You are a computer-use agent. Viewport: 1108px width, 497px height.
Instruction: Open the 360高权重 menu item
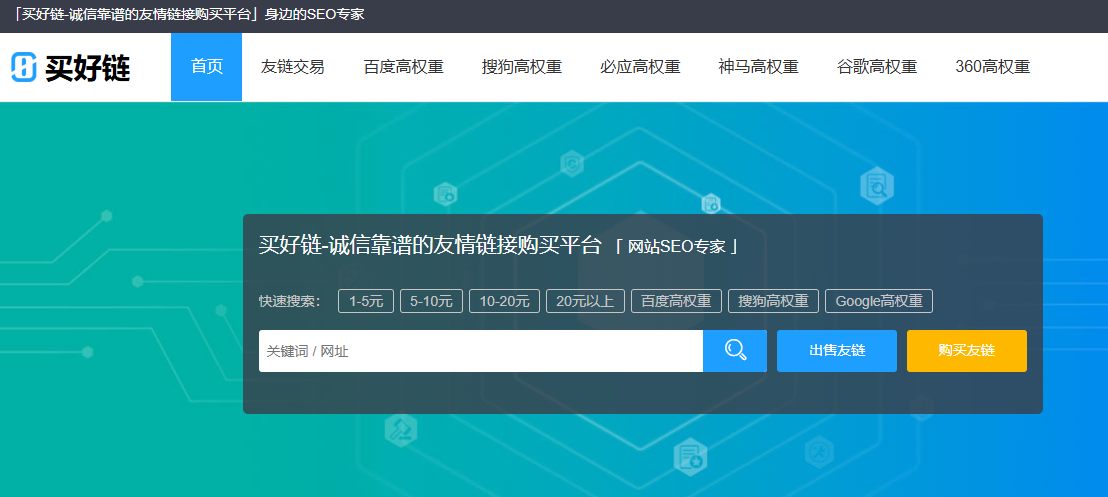tap(993, 67)
